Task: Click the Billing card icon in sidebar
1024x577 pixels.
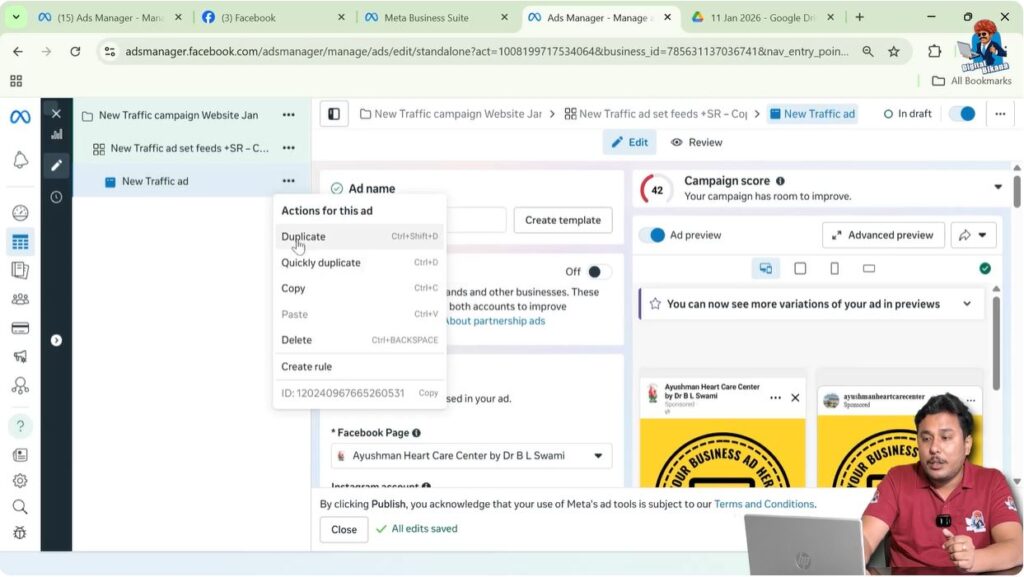Action: pyautogui.click(x=20, y=327)
